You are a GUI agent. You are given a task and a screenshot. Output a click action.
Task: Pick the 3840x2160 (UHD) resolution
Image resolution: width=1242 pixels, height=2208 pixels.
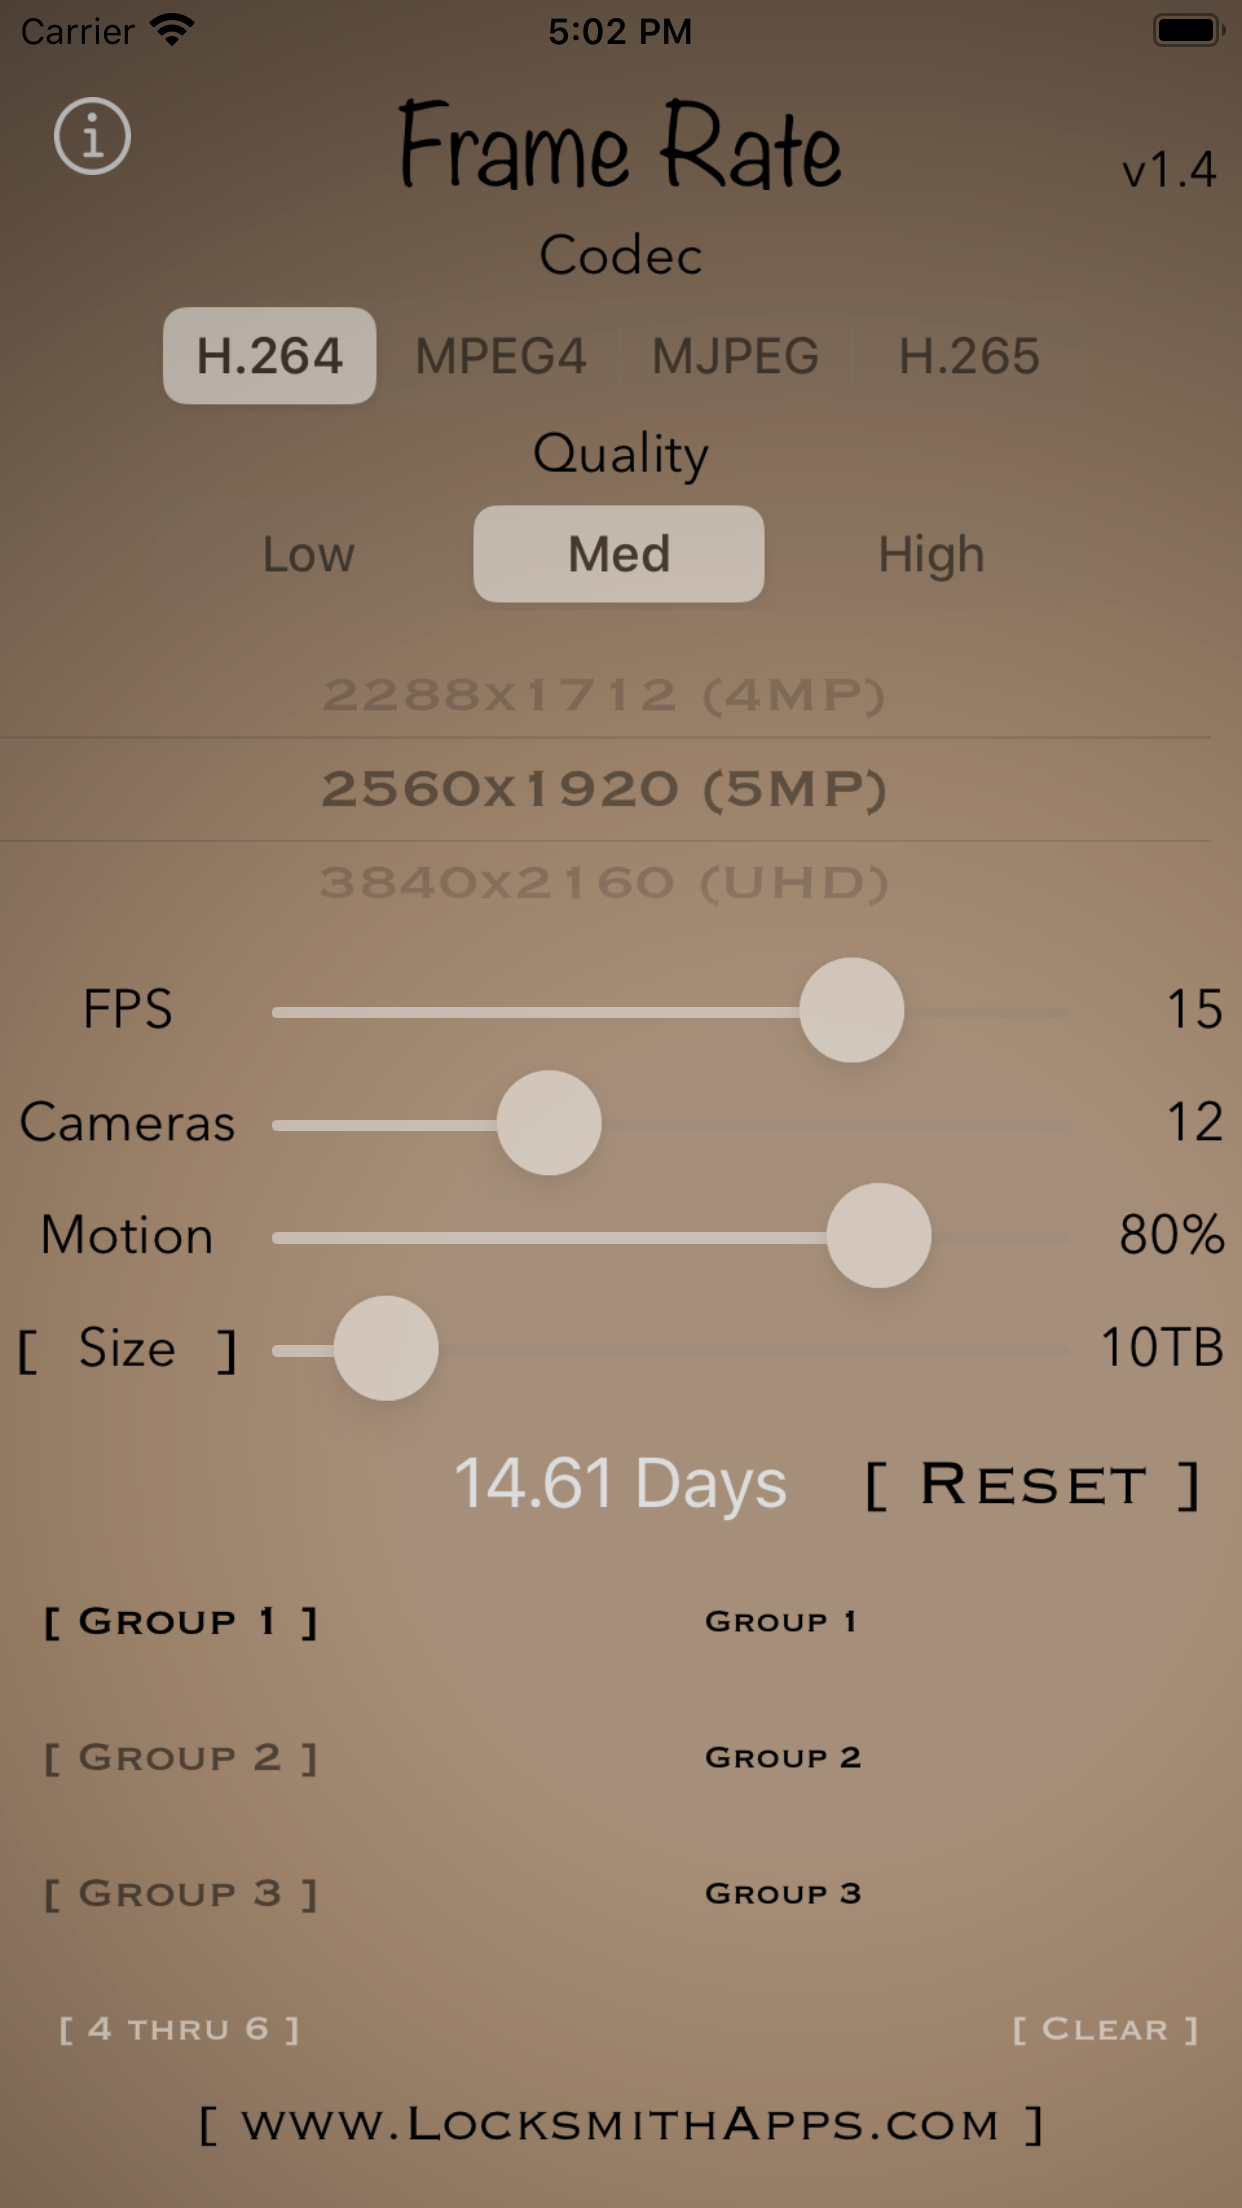pyautogui.click(x=607, y=881)
